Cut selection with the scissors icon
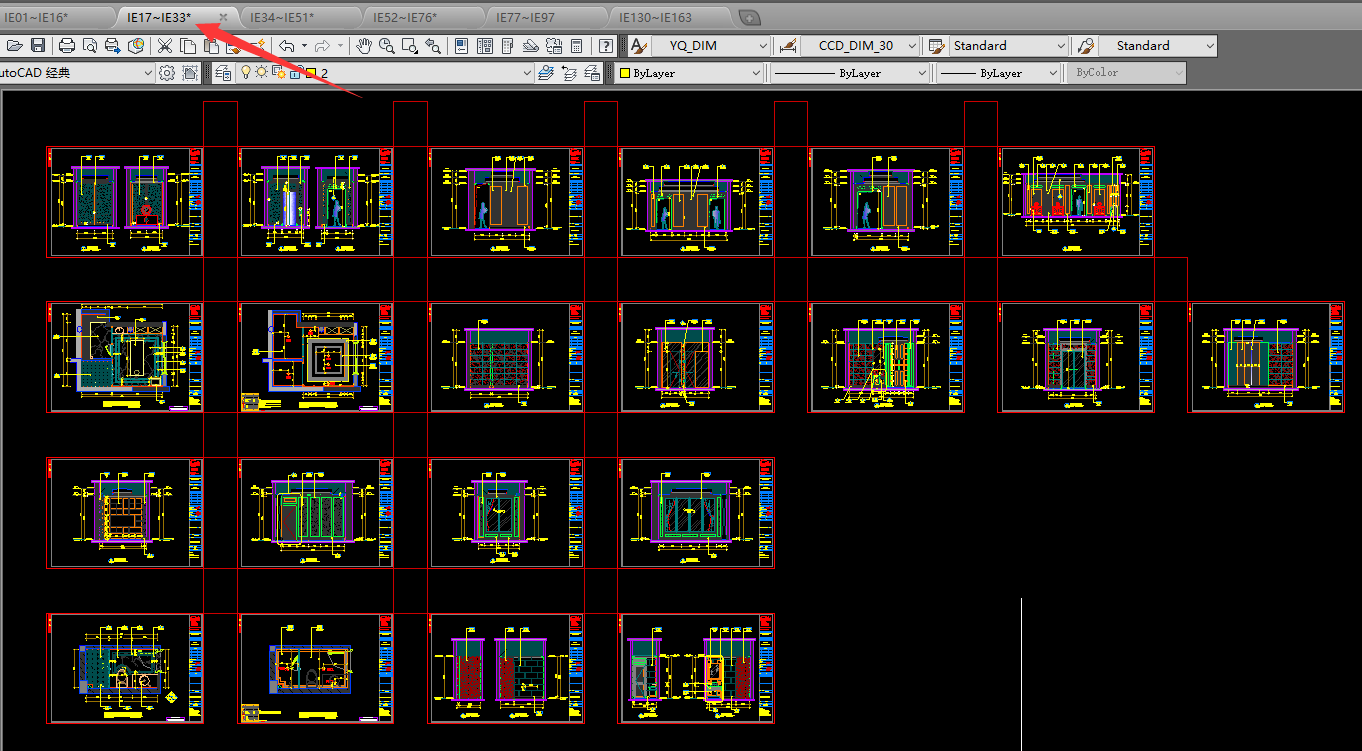 (165, 46)
